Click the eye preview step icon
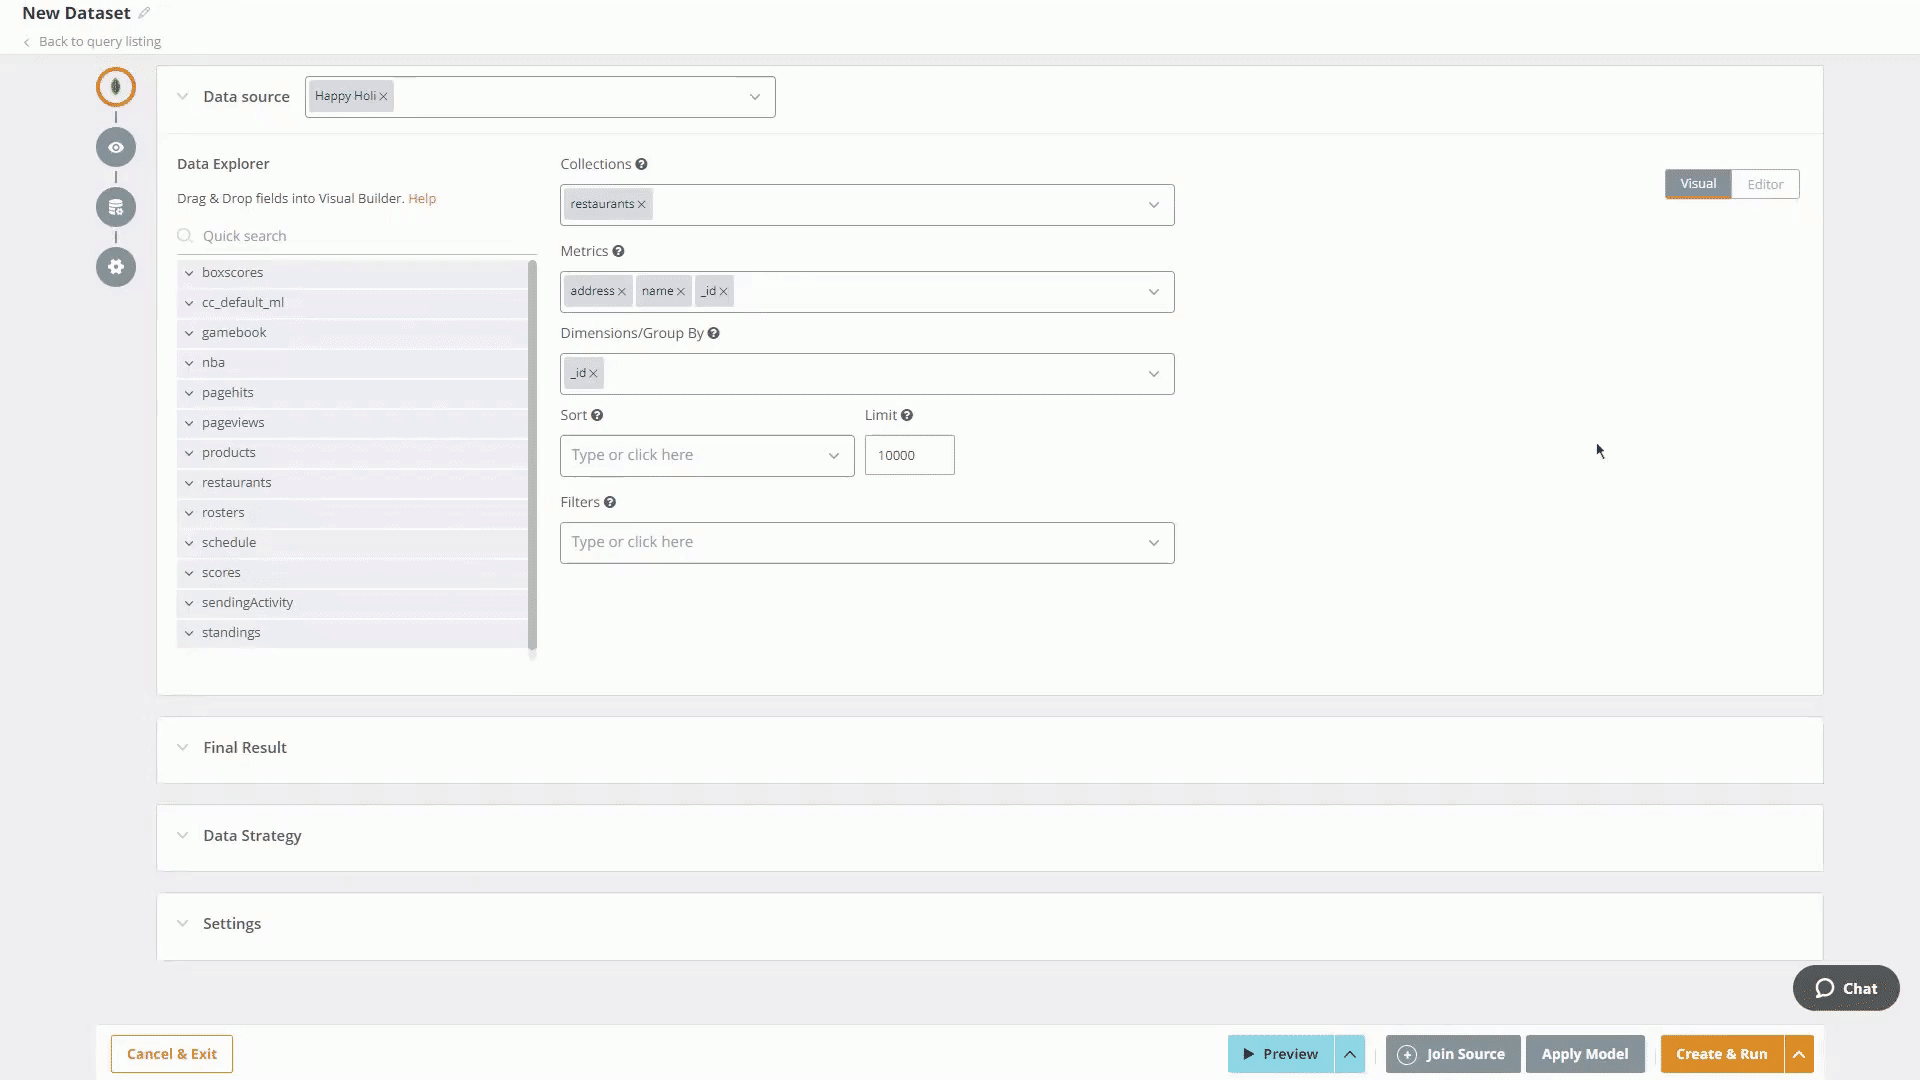The width and height of the screenshot is (1920, 1080). coord(116,147)
